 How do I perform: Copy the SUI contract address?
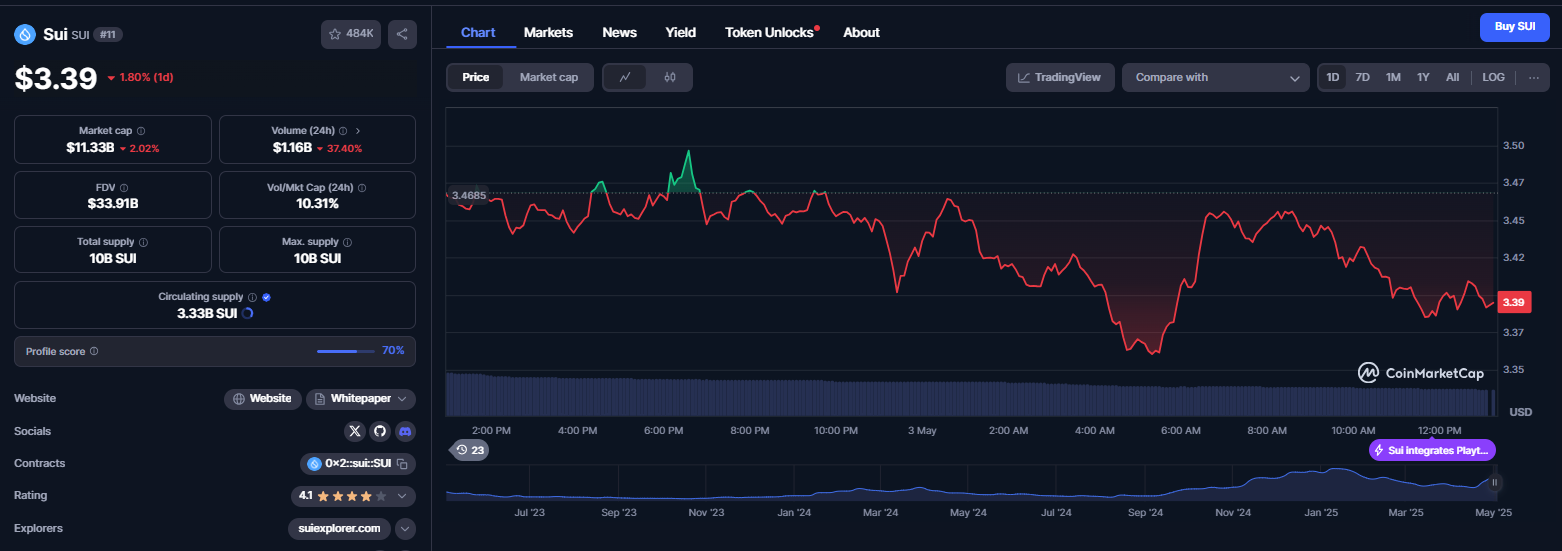coord(401,464)
